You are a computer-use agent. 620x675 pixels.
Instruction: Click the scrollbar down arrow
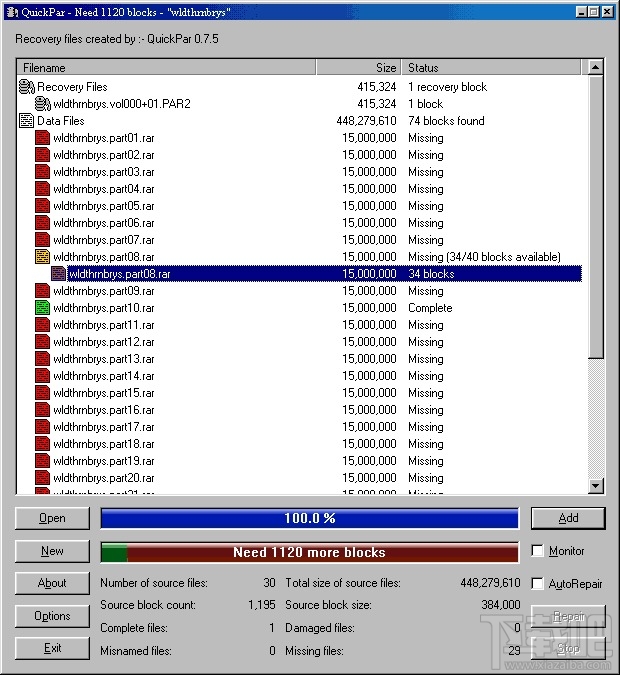point(596,486)
